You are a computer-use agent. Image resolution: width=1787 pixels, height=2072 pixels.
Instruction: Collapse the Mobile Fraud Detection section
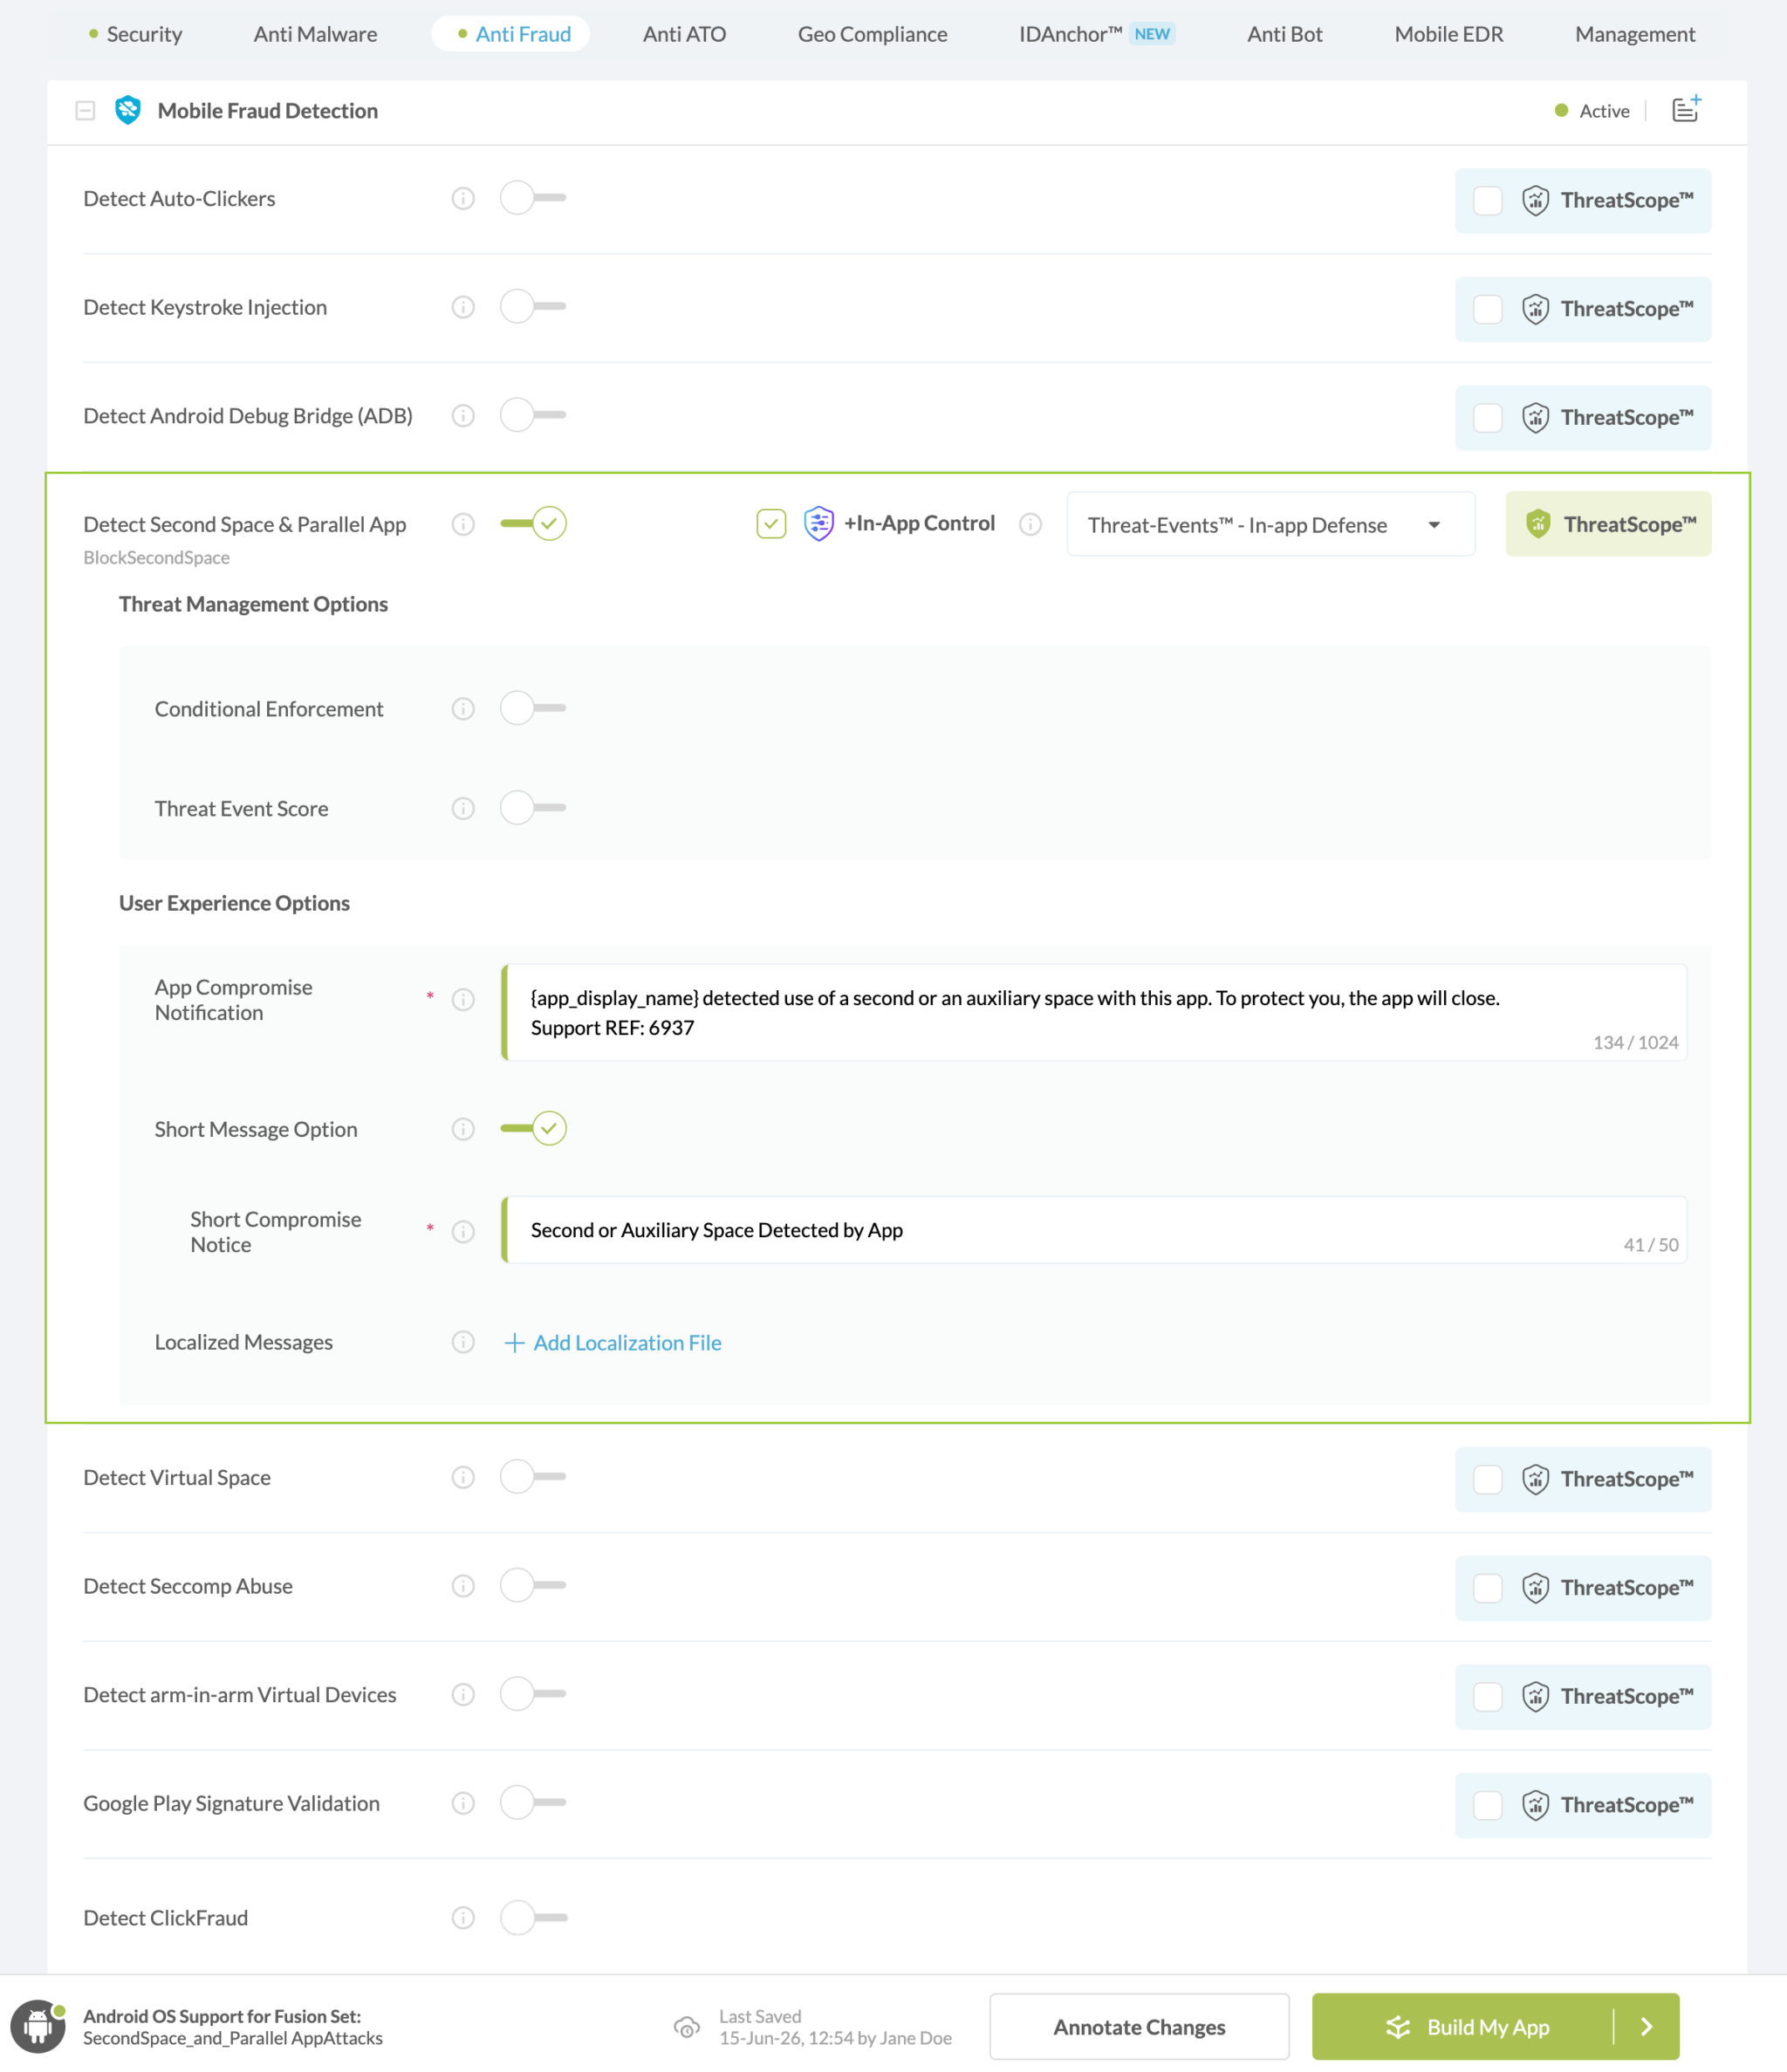(x=85, y=111)
